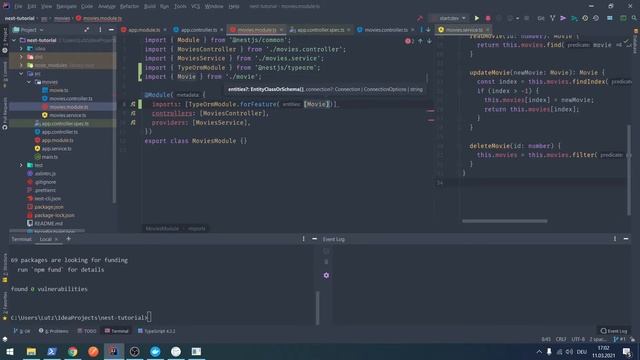Click the expand all icon in Project panel header
This screenshot has height=360, width=640.
coord(87,30)
